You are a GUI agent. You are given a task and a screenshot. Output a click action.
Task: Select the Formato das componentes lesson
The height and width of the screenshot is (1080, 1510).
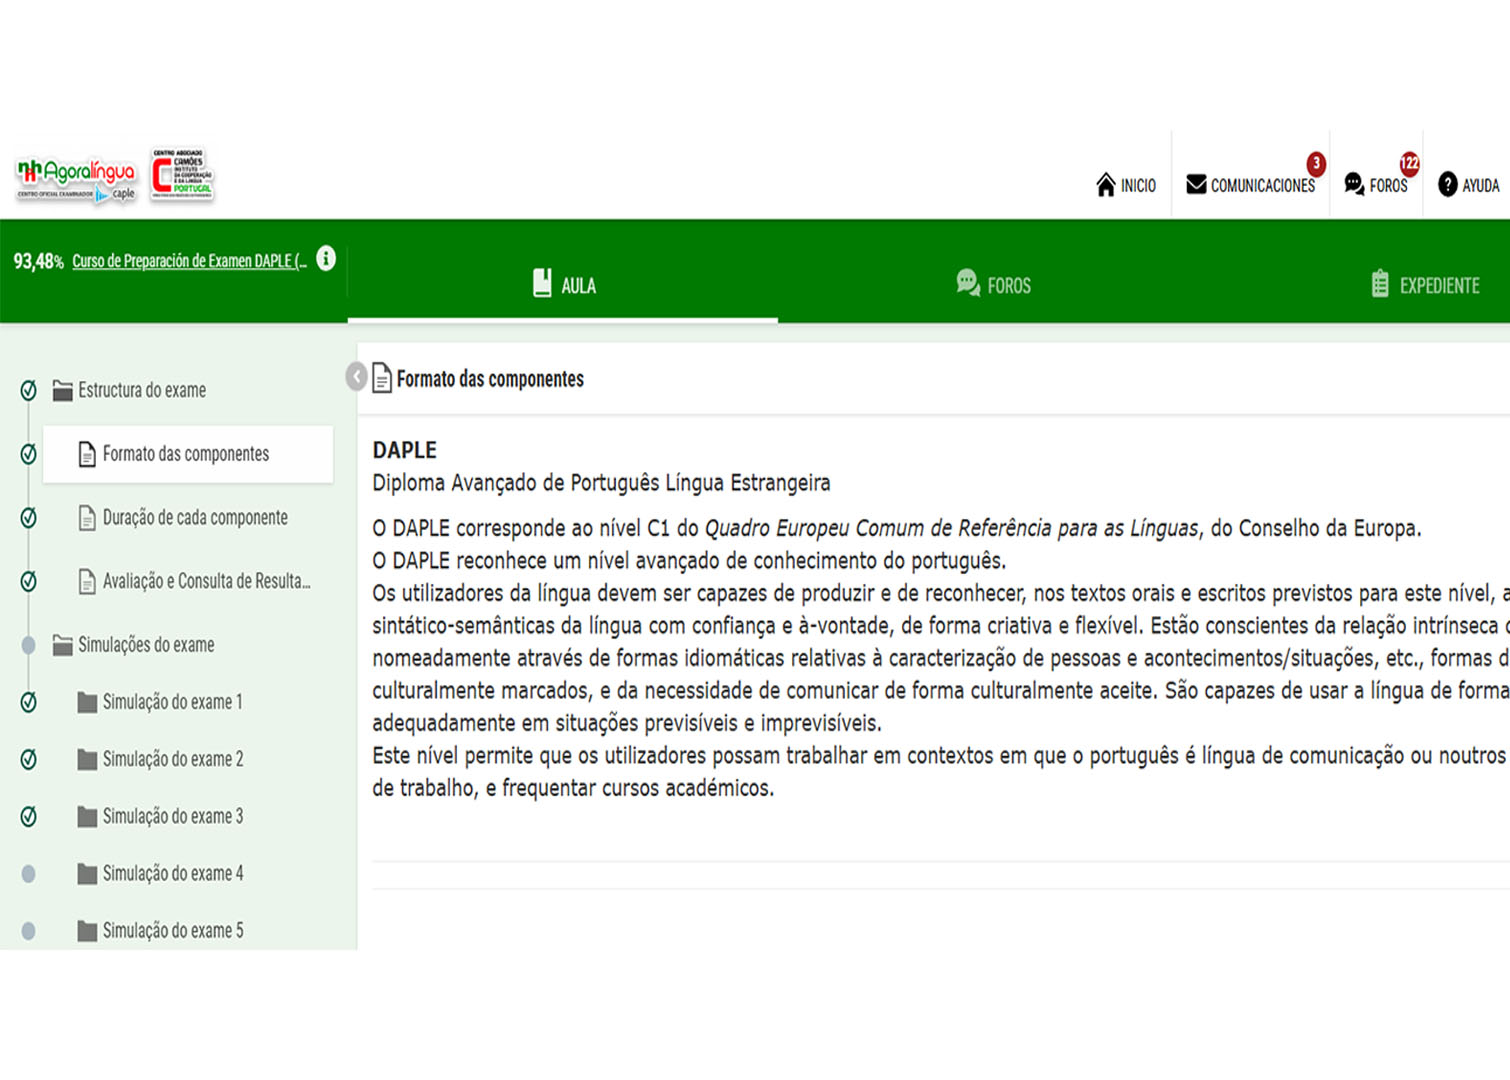[x=187, y=454]
